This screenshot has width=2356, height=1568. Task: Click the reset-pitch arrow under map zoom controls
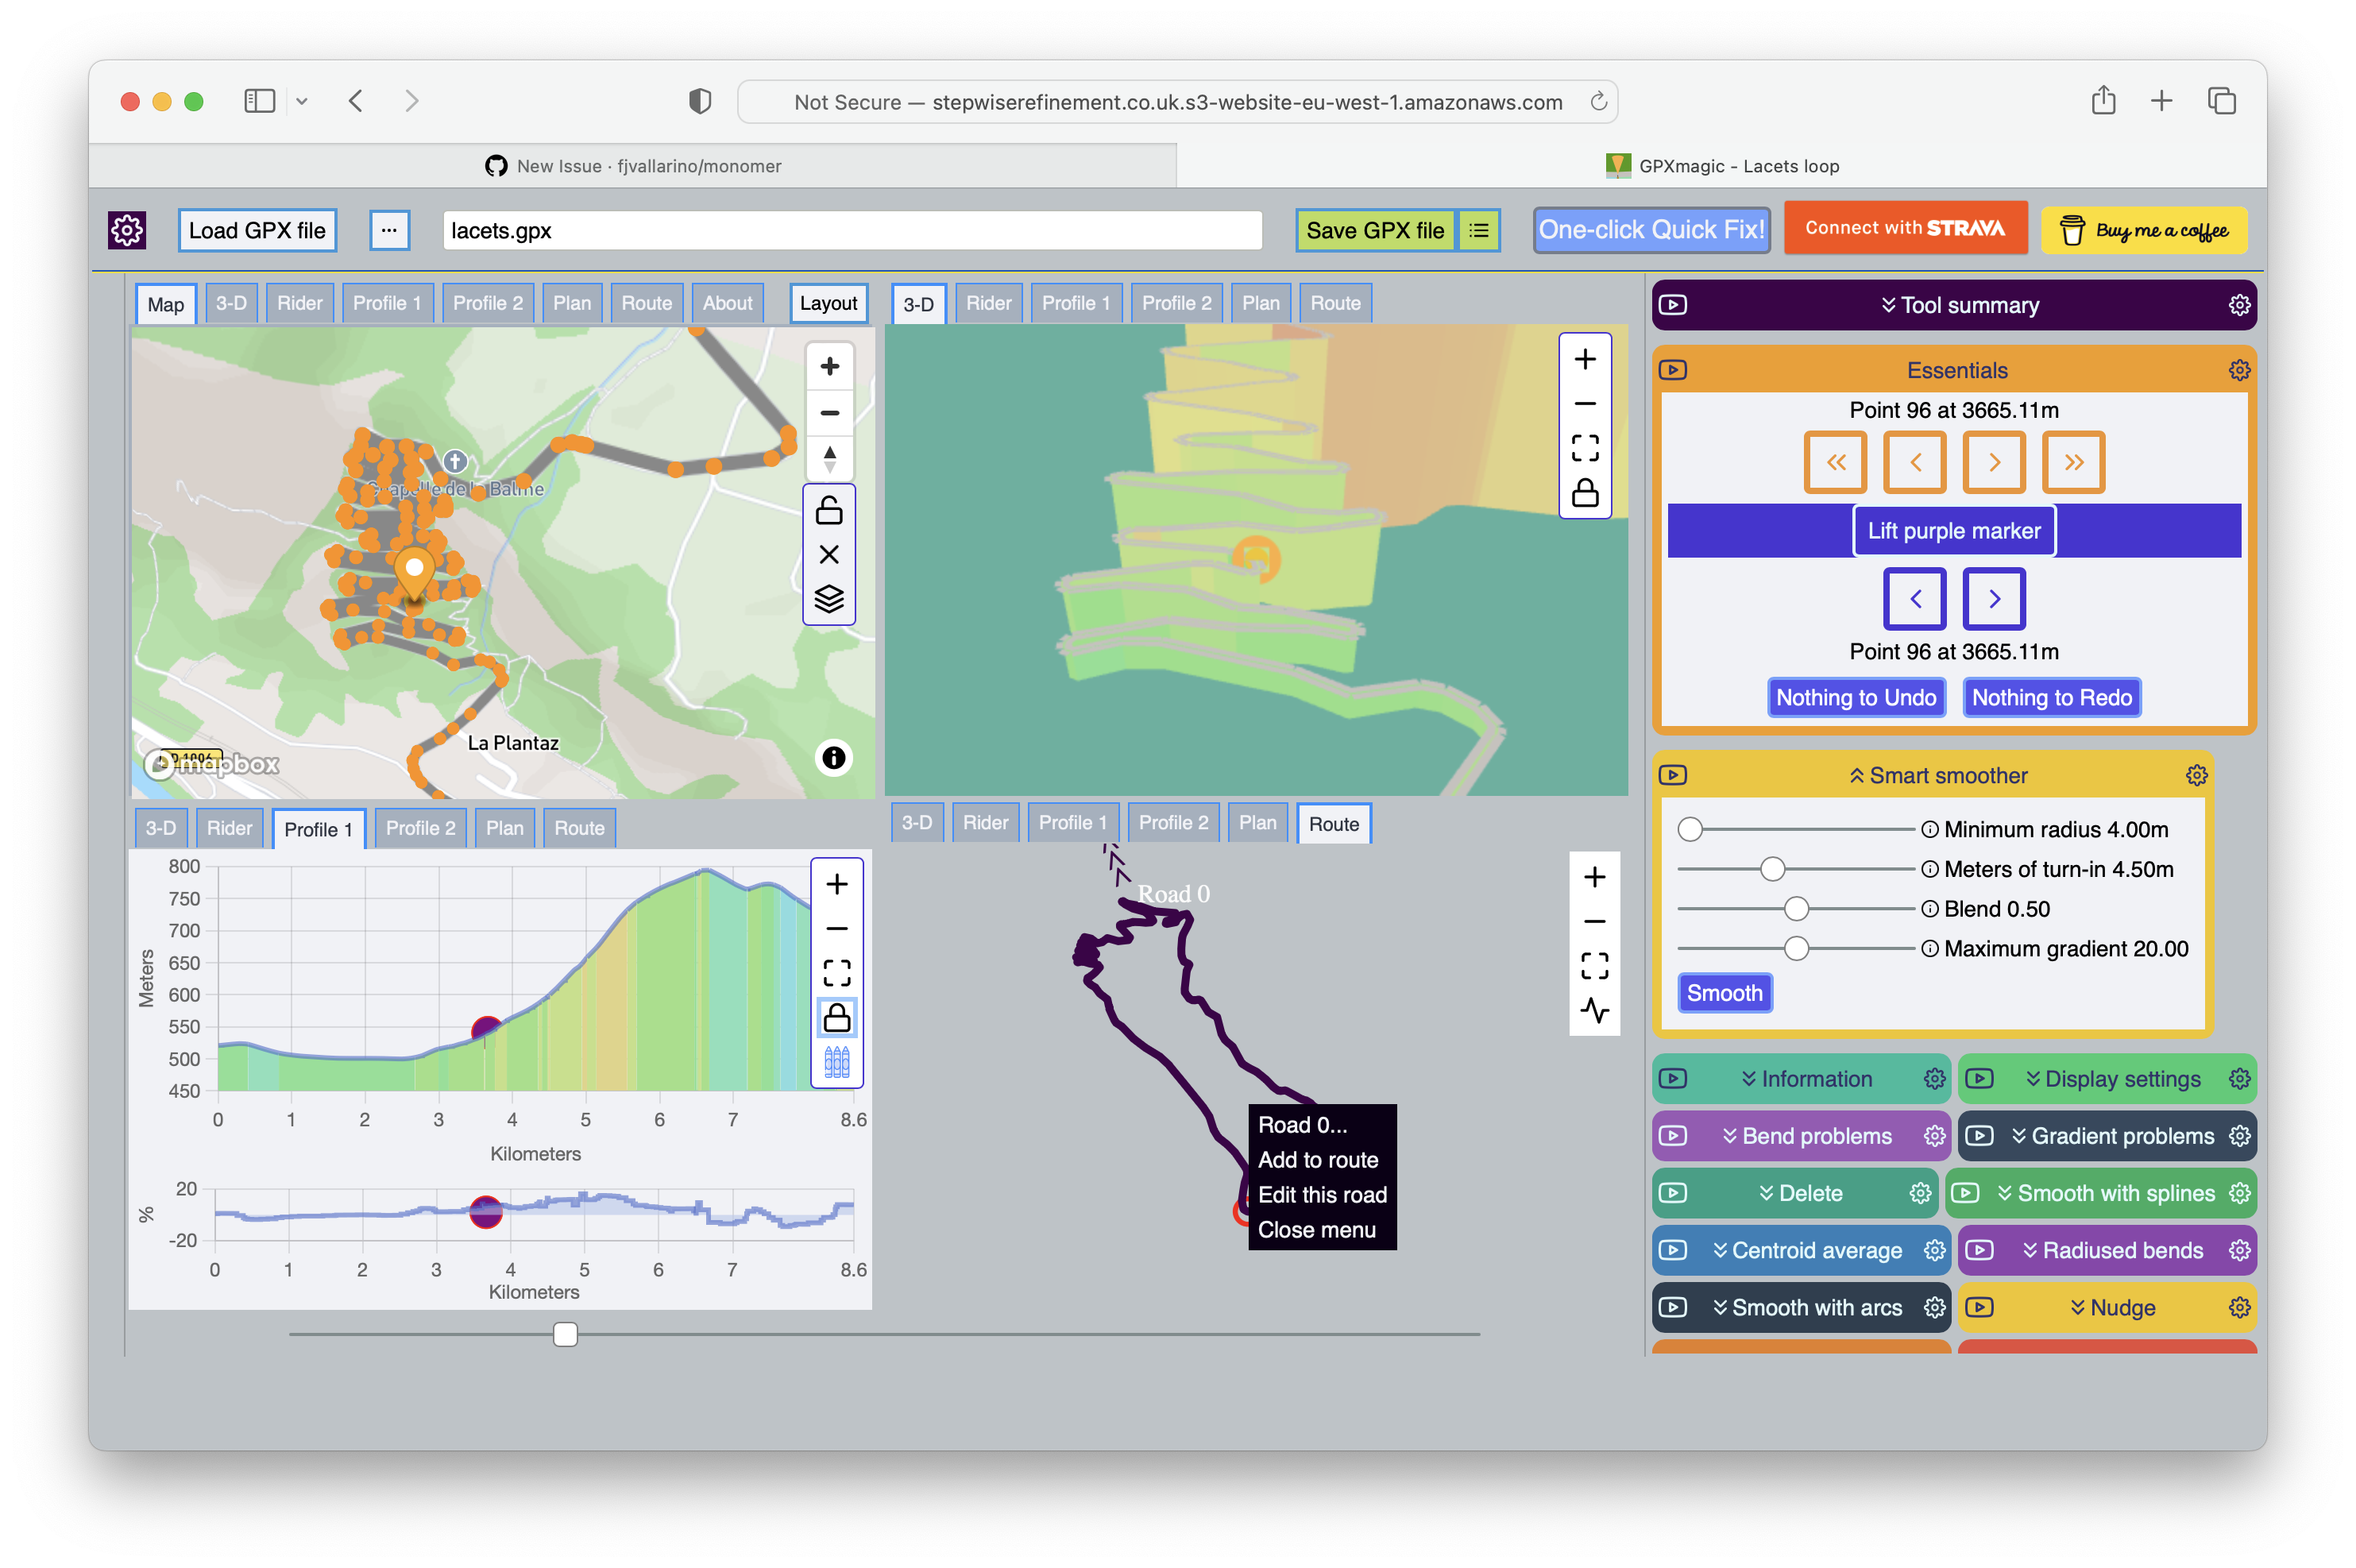pyautogui.click(x=829, y=457)
